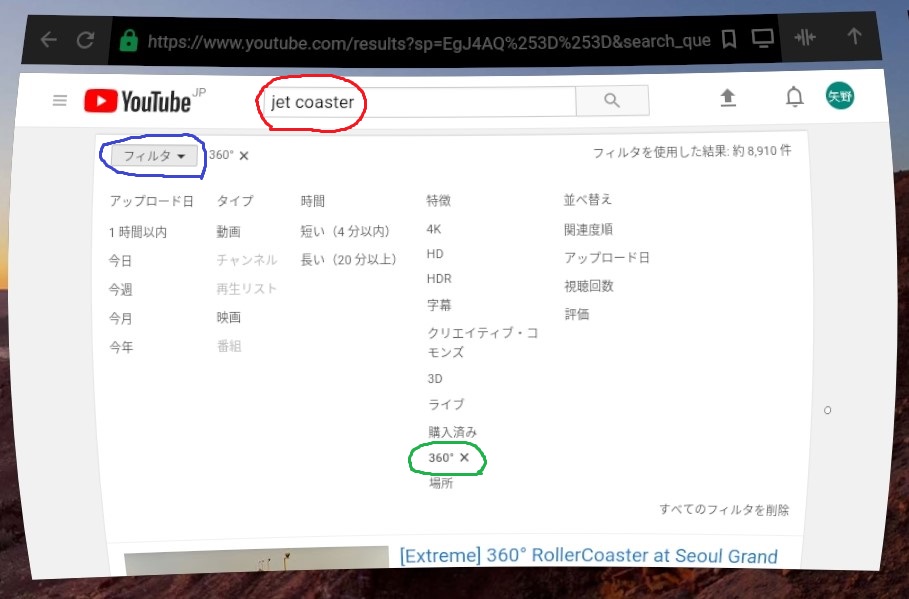This screenshot has height=599, width=909.
Task: Click the green padlock security icon
Action: tap(128, 41)
